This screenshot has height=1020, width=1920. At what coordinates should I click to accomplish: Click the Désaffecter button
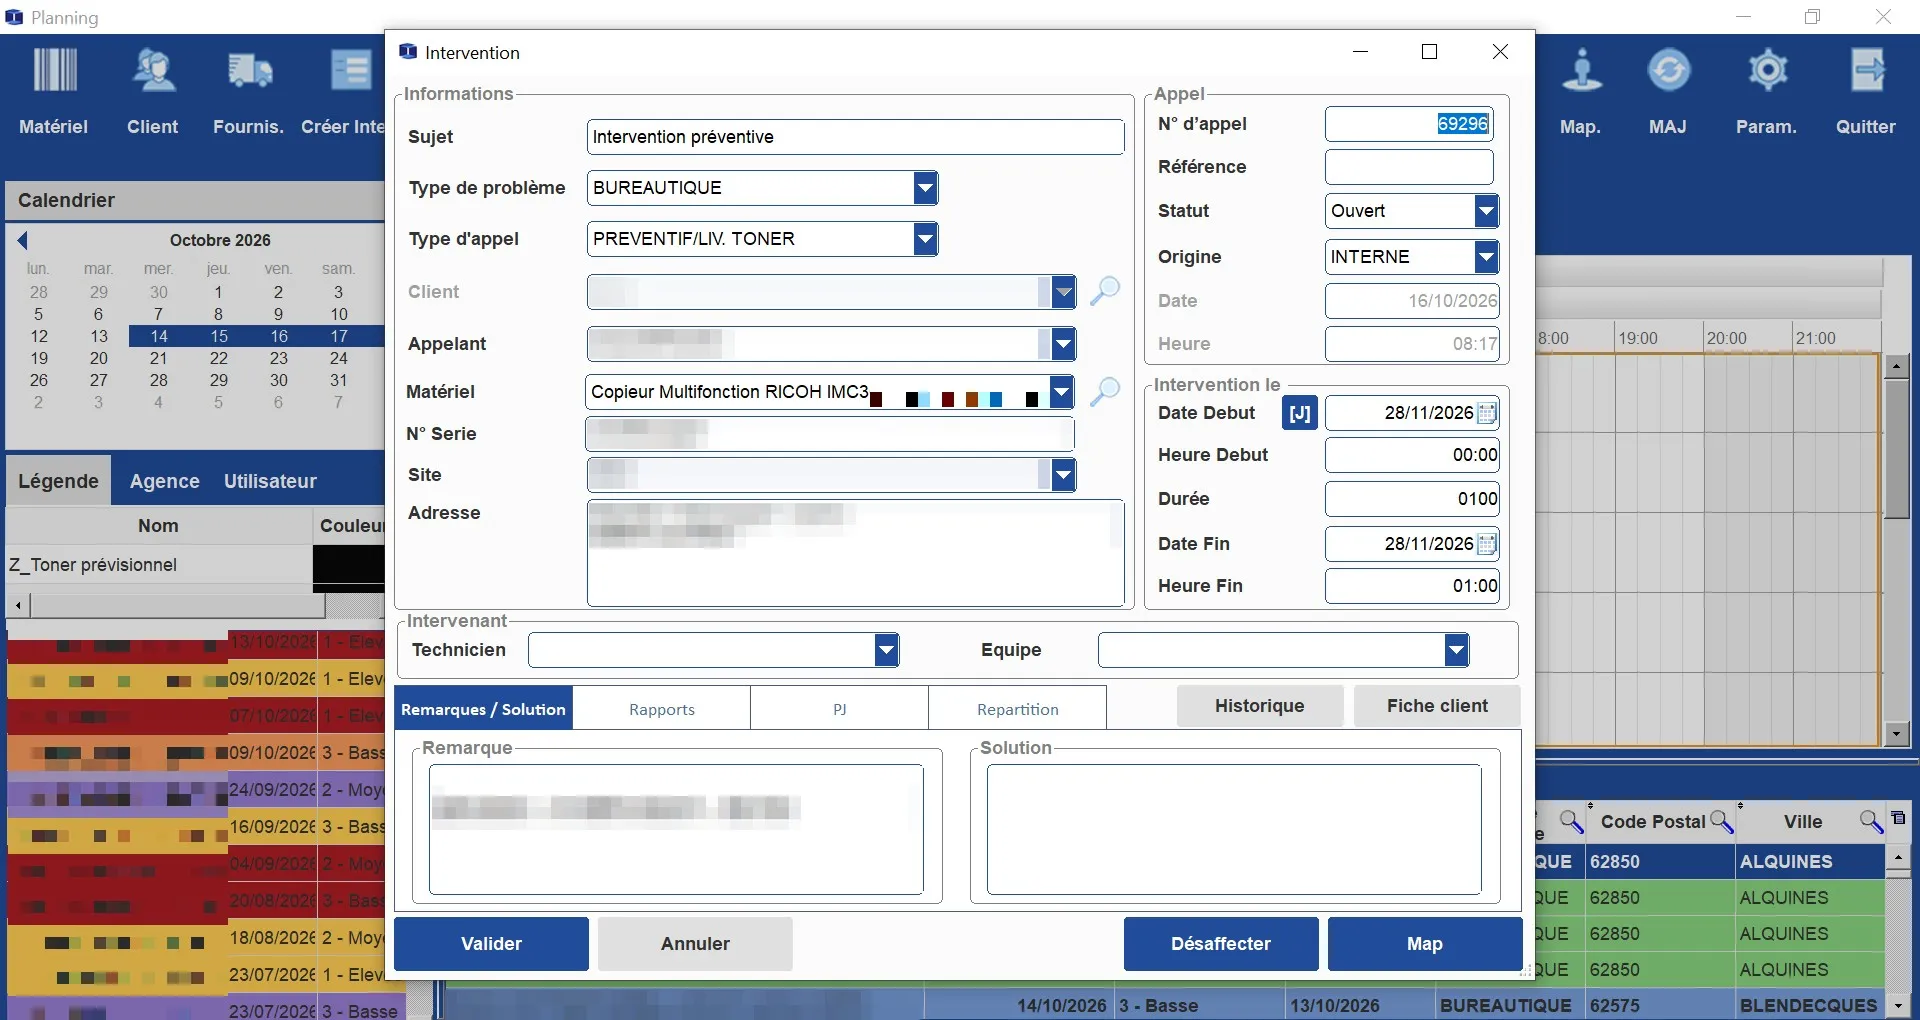[x=1221, y=944]
